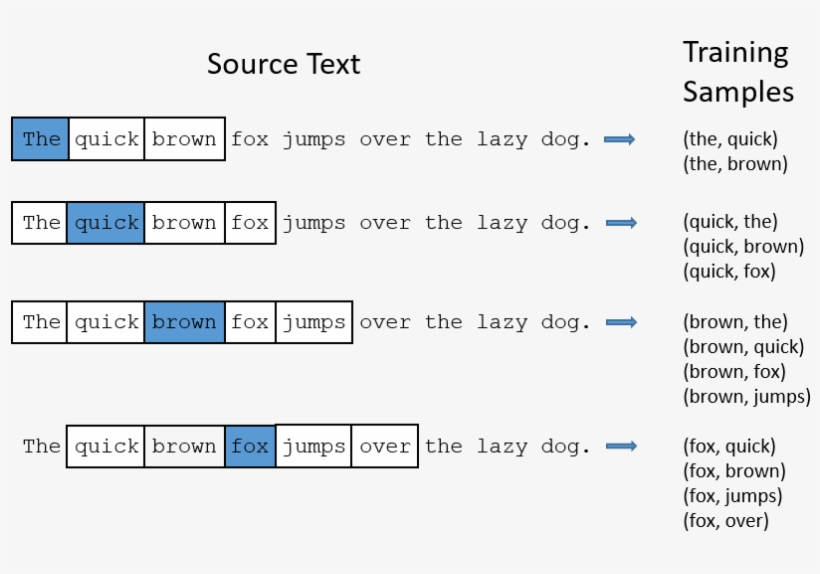Select the highlighted blue 'quick' box
This screenshot has width=820, height=574.
tap(106, 223)
